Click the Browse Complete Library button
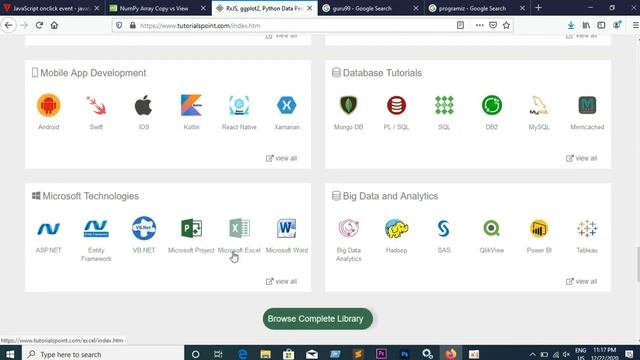 (x=318, y=319)
